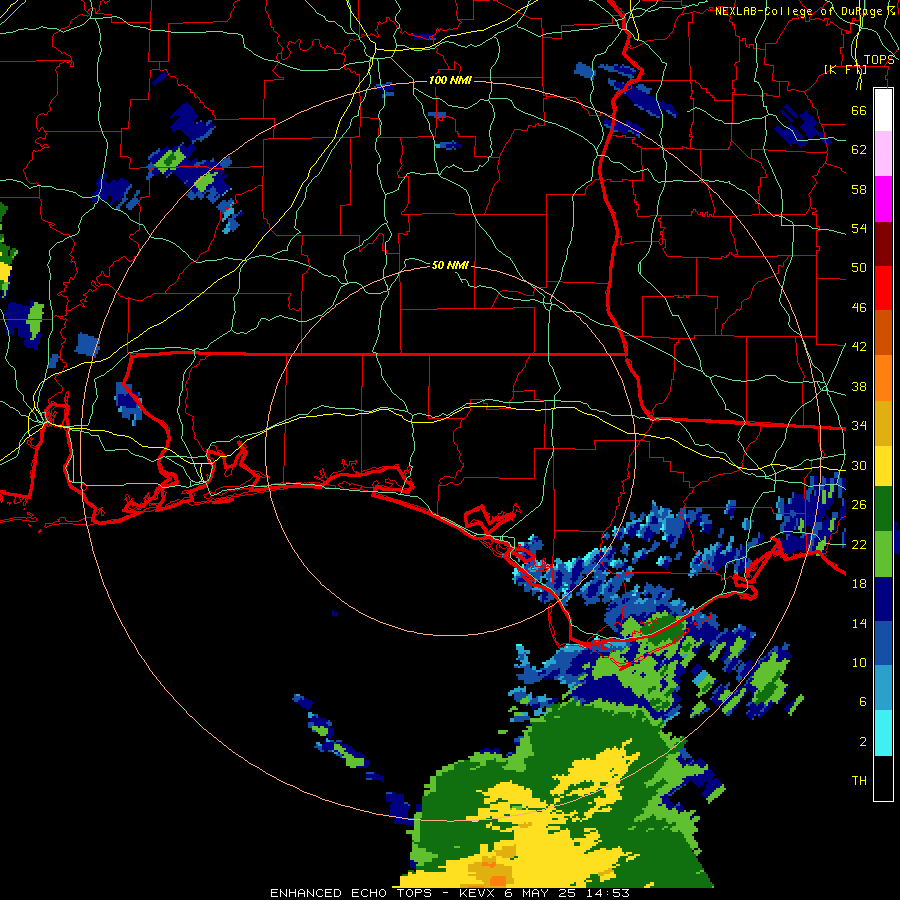This screenshot has height=900, width=900.
Task: Click the 54 value on the legend
Action: [859, 228]
